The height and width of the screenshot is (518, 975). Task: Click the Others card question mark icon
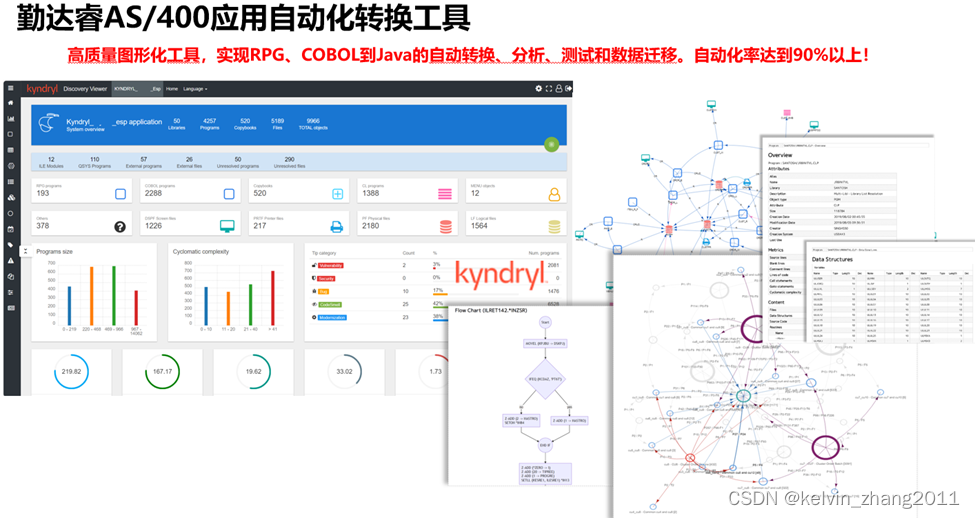coord(120,227)
